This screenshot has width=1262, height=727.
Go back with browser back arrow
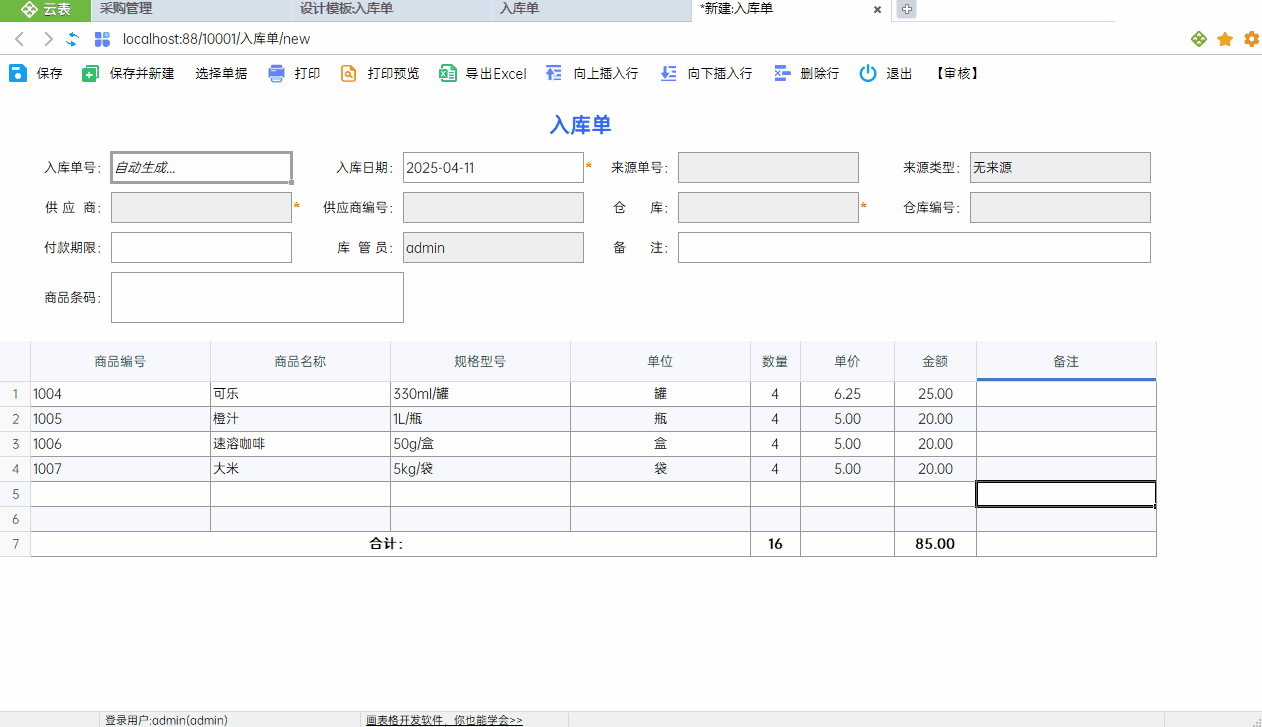pos(19,39)
